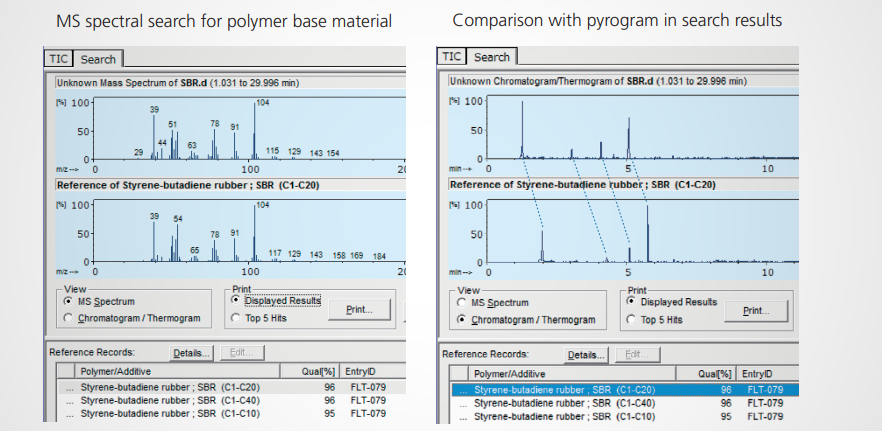
Task: Open Details... for reference records in the right panel
Action: tap(587, 355)
